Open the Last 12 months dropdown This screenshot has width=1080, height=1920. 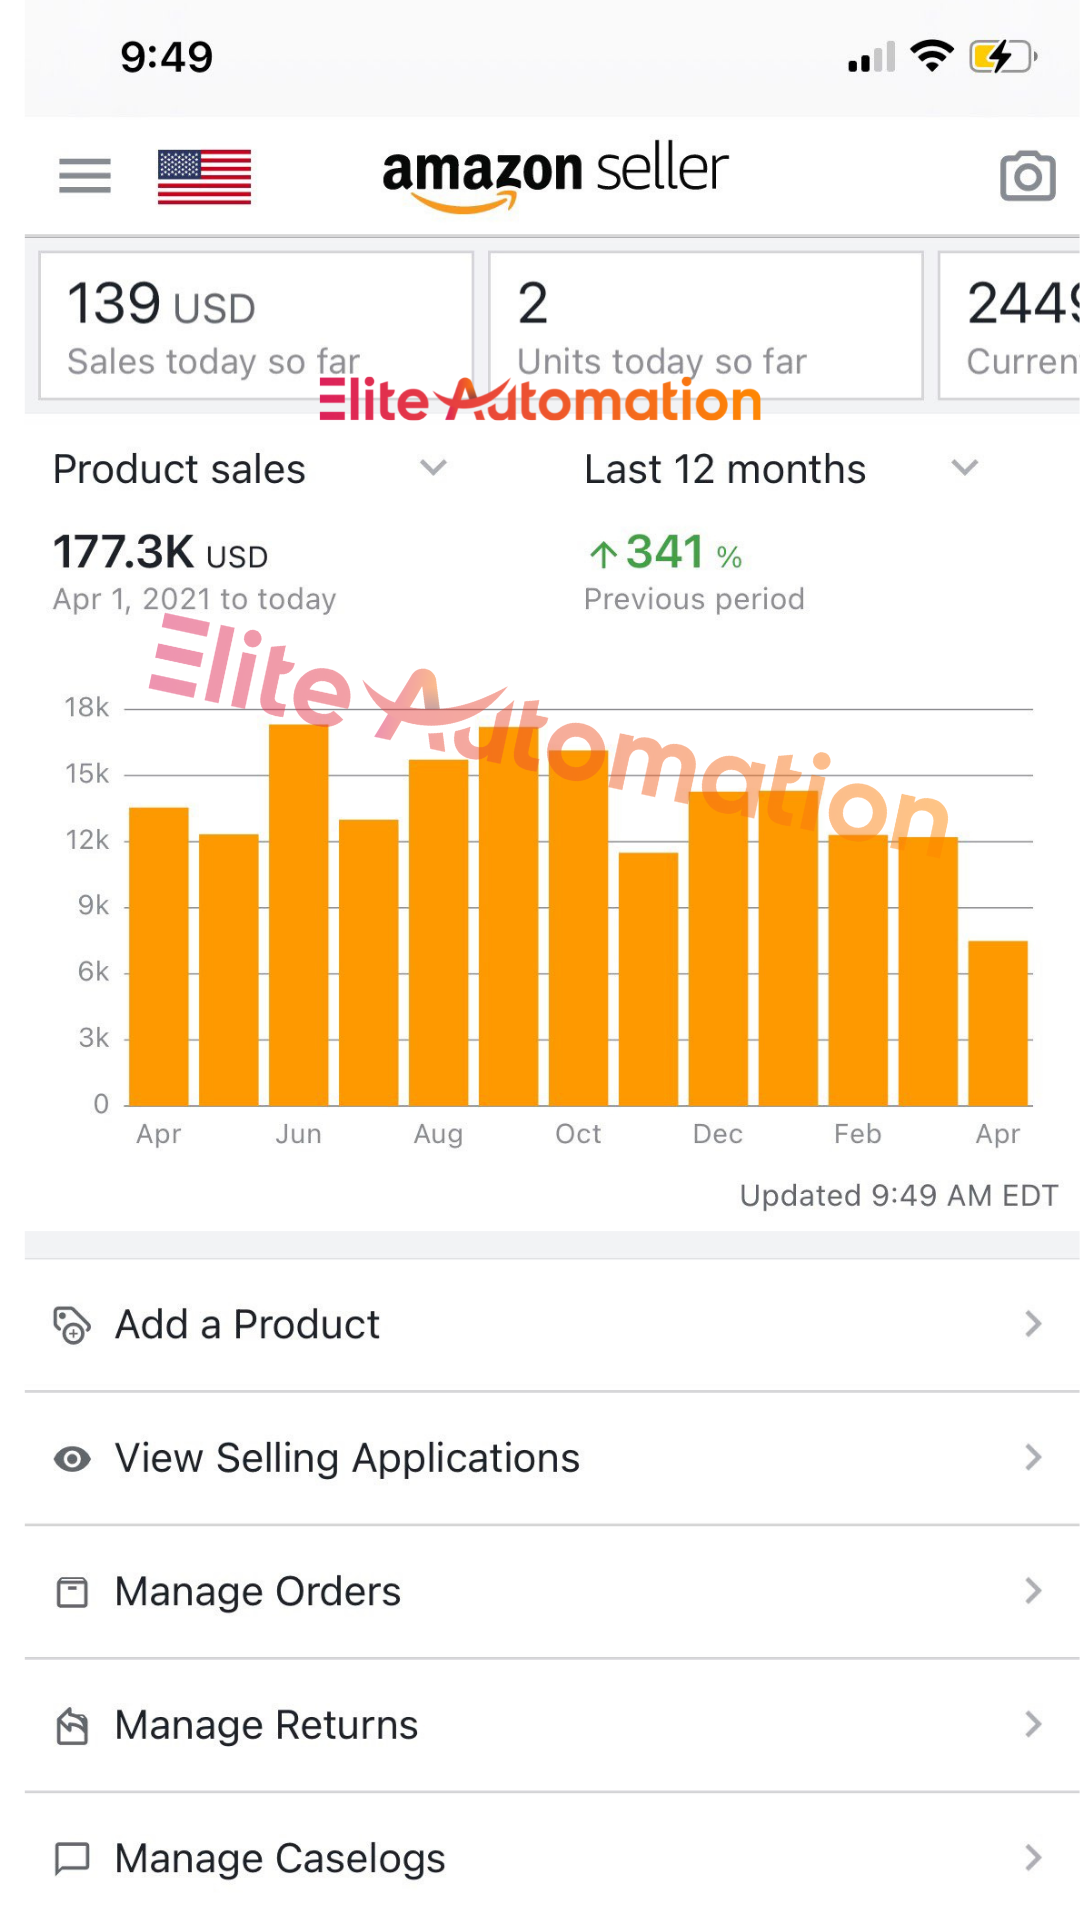pyautogui.click(x=964, y=468)
